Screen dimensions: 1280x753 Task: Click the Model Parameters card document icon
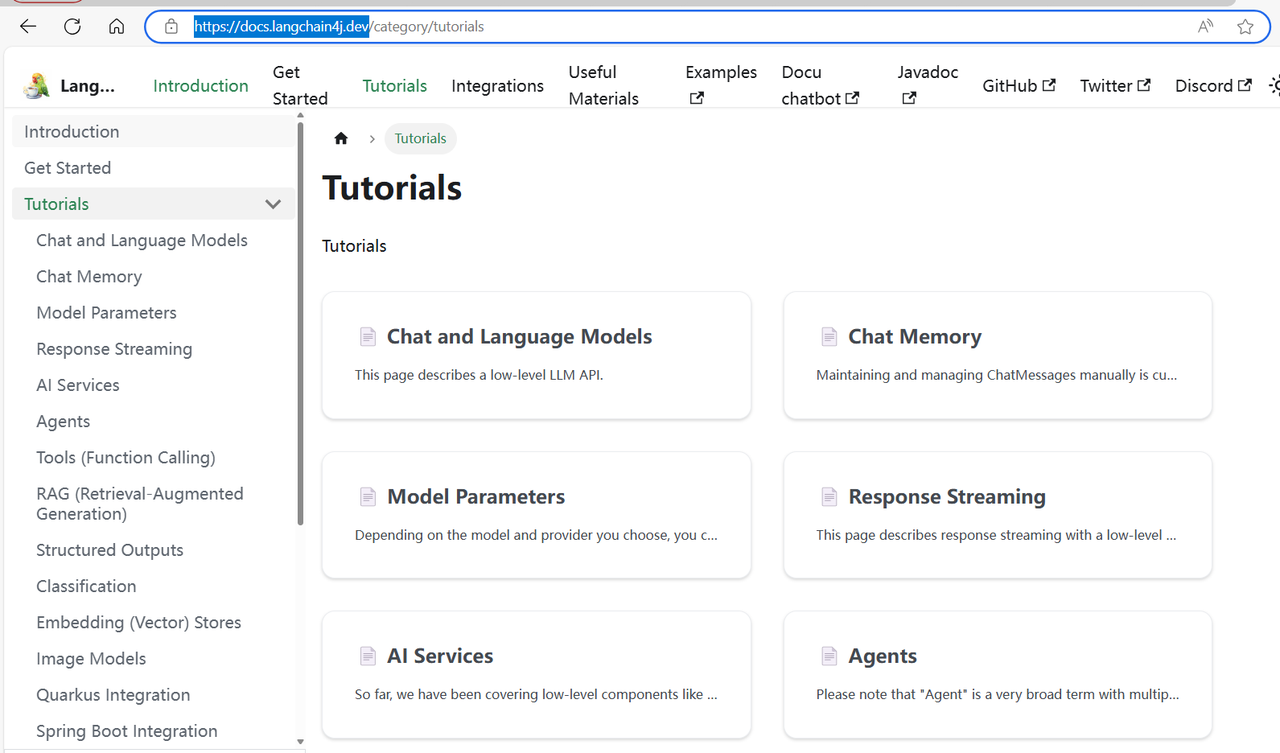pyautogui.click(x=368, y=497)
